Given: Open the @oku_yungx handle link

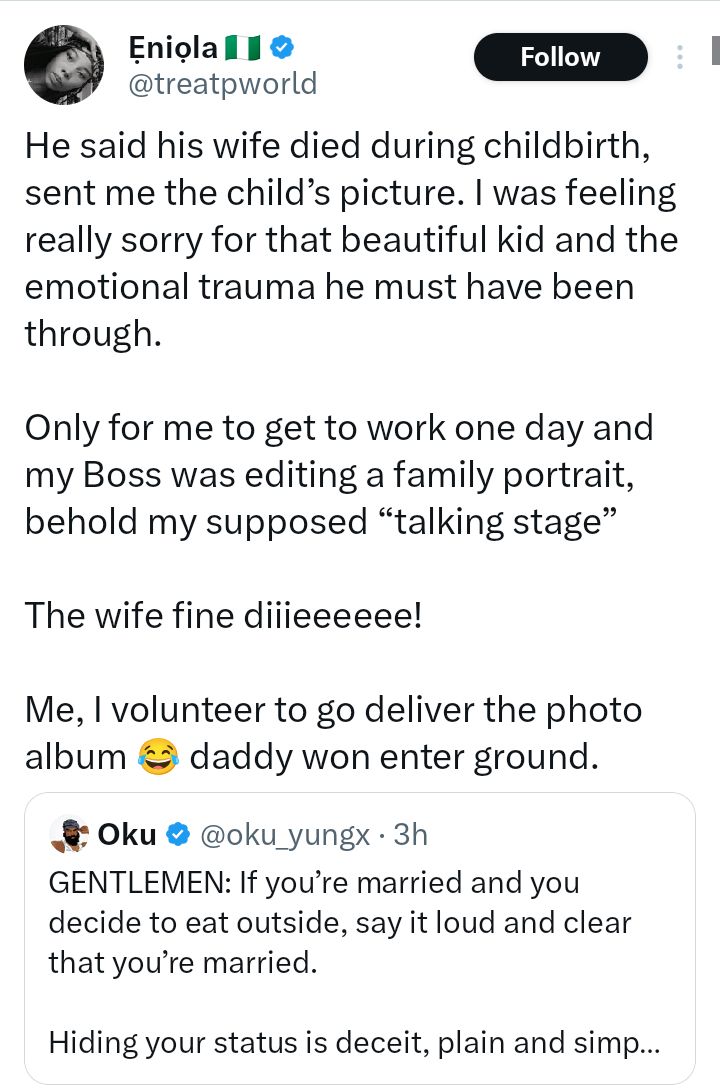Looking at the screenshot, I should (282, 834).
